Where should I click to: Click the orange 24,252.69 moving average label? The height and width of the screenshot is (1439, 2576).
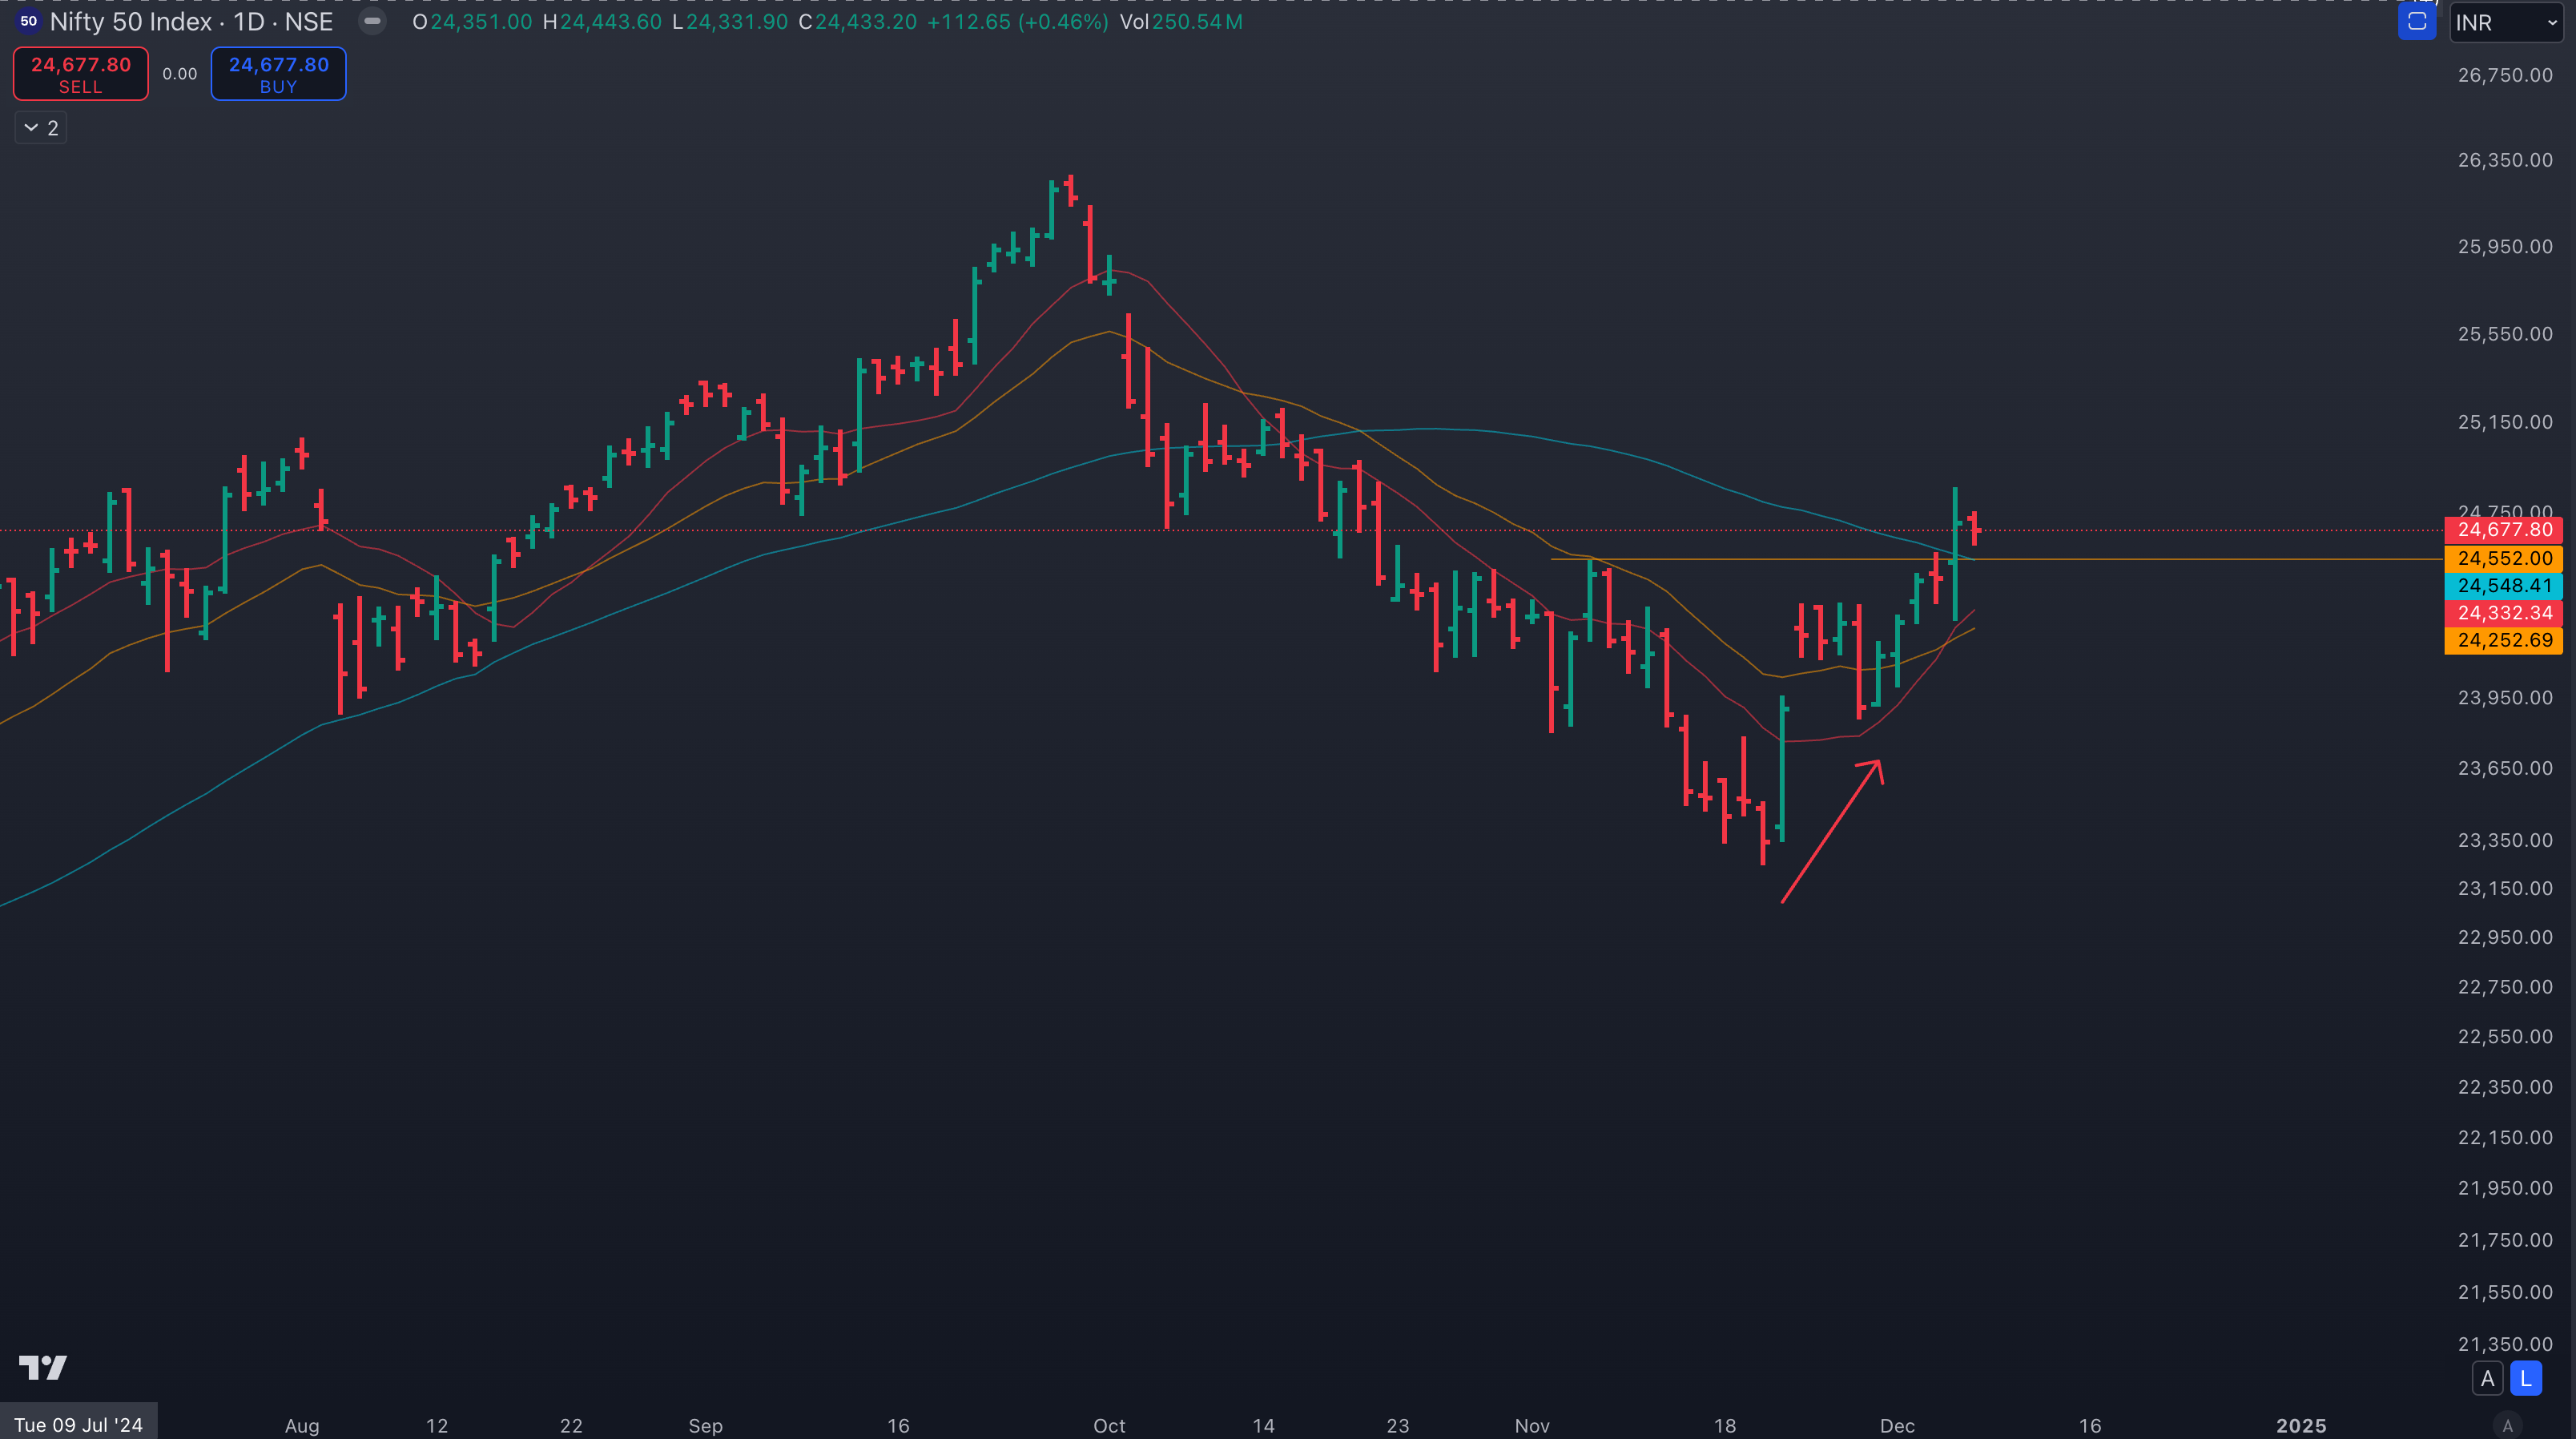point(2503,640)
